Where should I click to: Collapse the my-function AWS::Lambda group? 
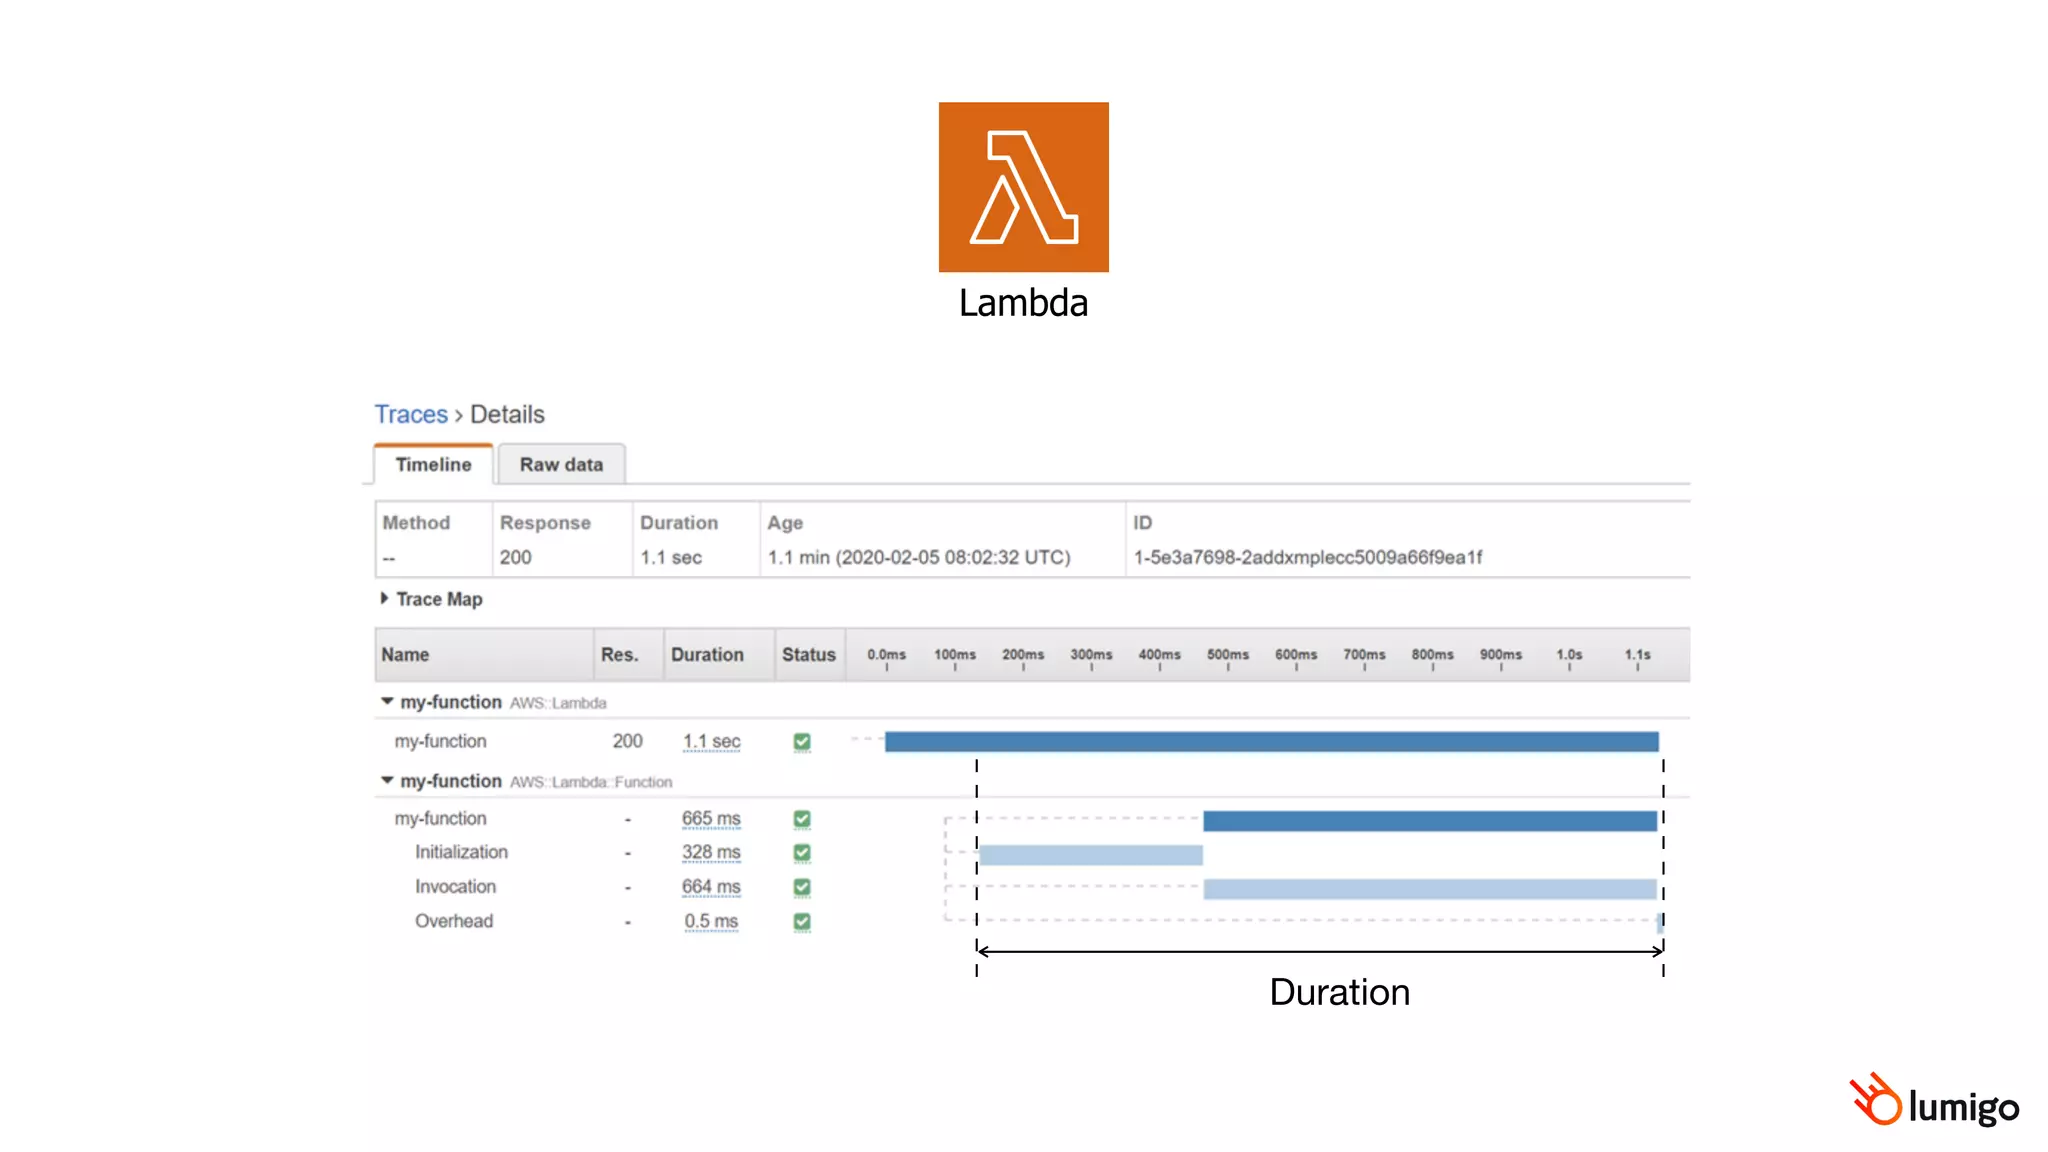[x=387, y=702]
